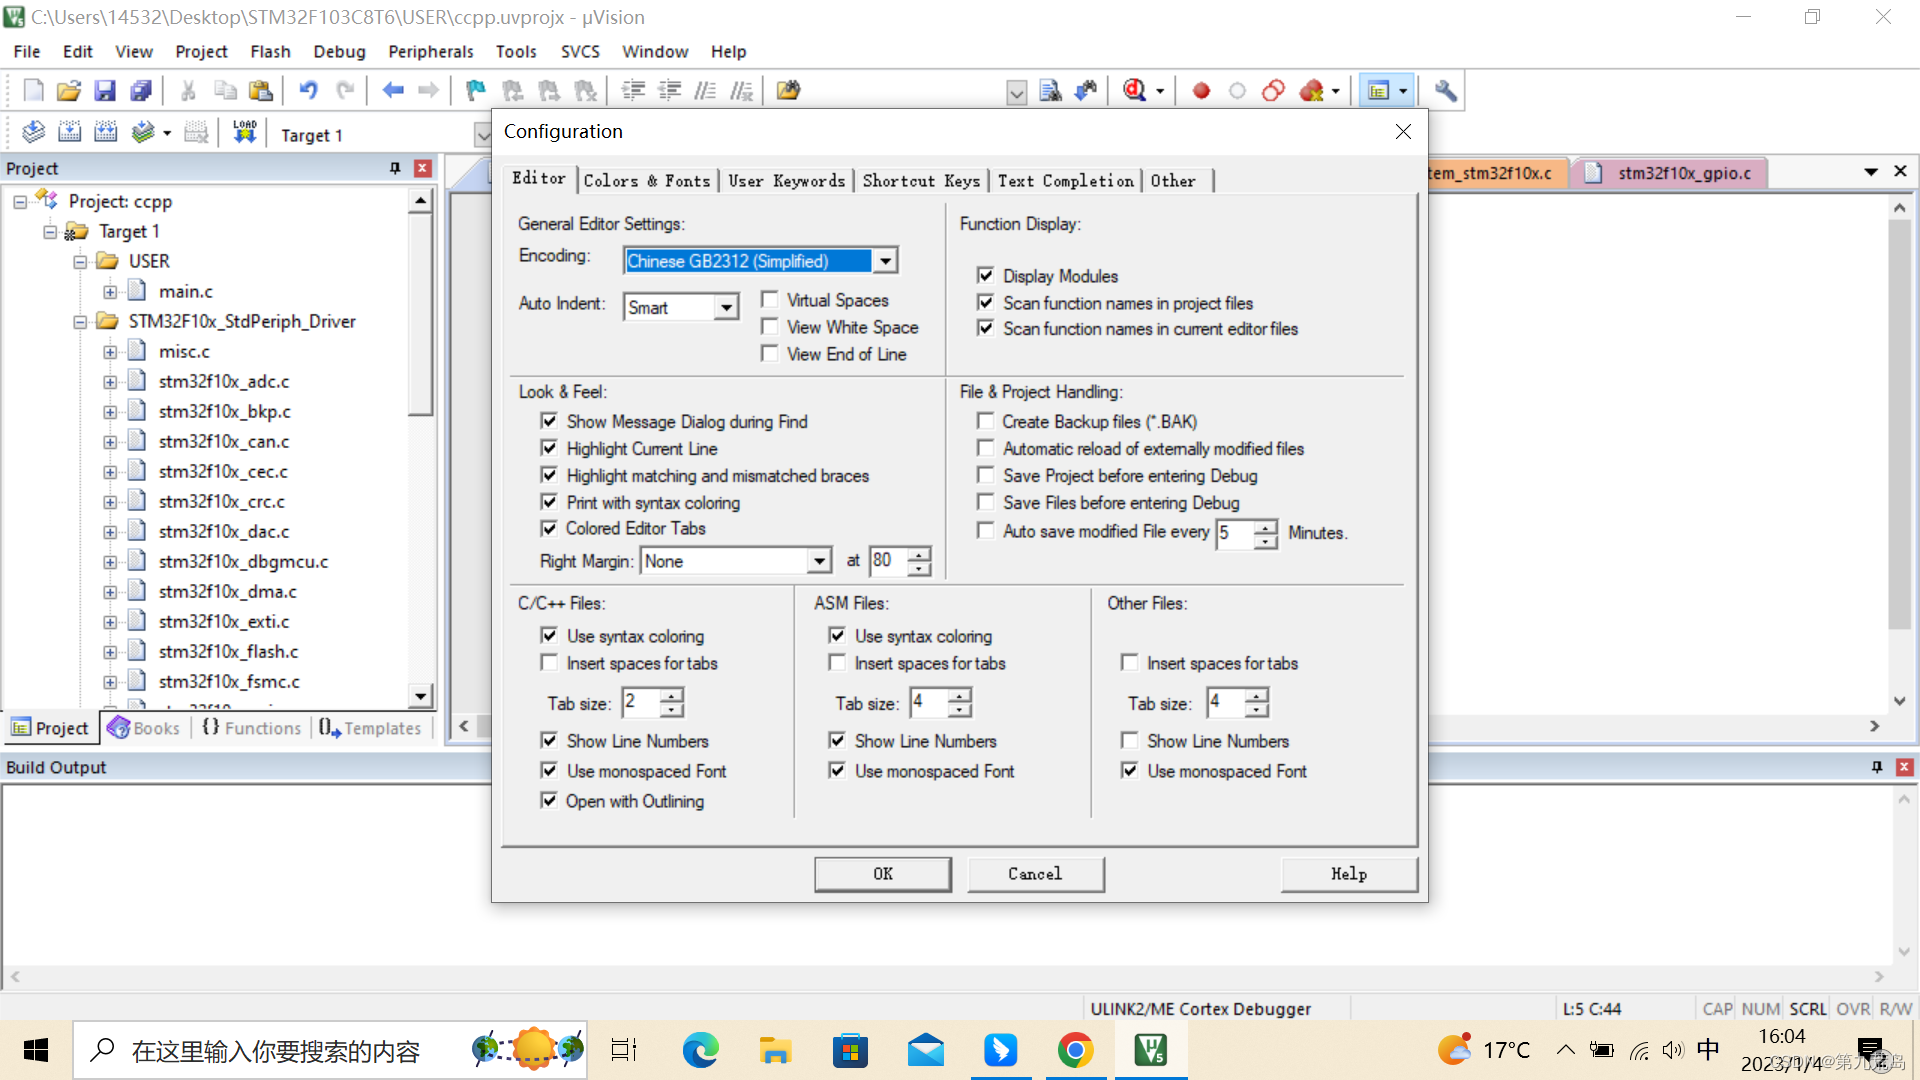Click the Window layout toolbar icon

1379,91
